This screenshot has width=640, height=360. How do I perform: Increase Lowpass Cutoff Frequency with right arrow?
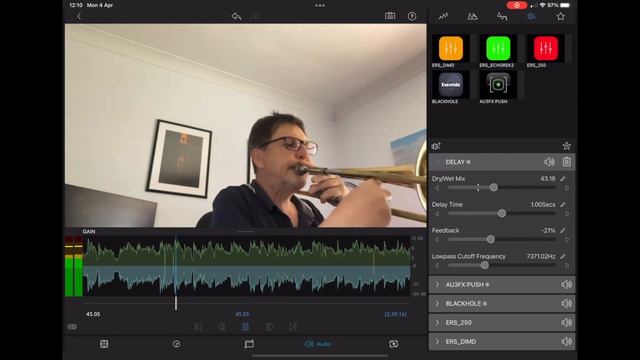pyautogui.click(x=567, y=265)
